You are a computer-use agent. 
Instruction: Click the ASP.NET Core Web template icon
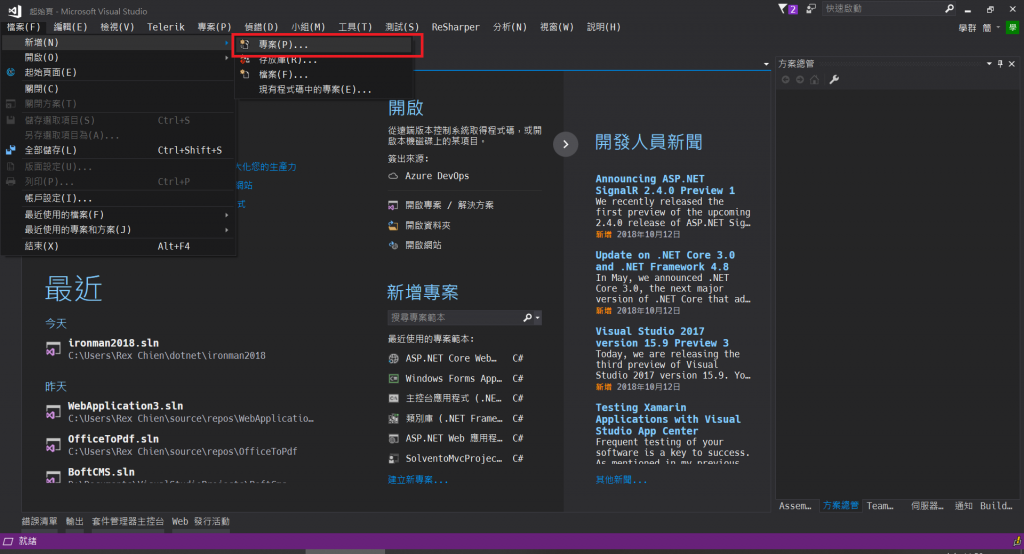click(394, 359)
